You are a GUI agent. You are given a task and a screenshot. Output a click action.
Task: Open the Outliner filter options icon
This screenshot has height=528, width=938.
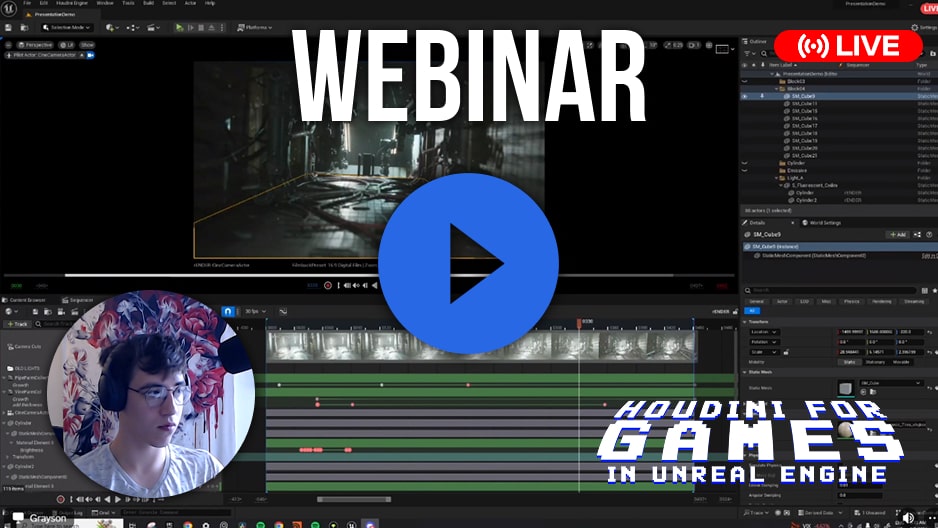click(x=748, y=54)
